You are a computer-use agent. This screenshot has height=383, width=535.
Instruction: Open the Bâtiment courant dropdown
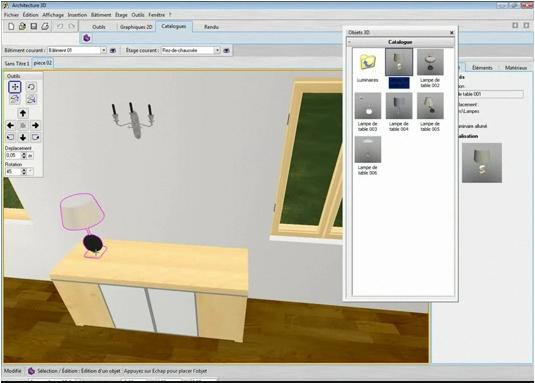pyautogui.click(x=103, y=50)
